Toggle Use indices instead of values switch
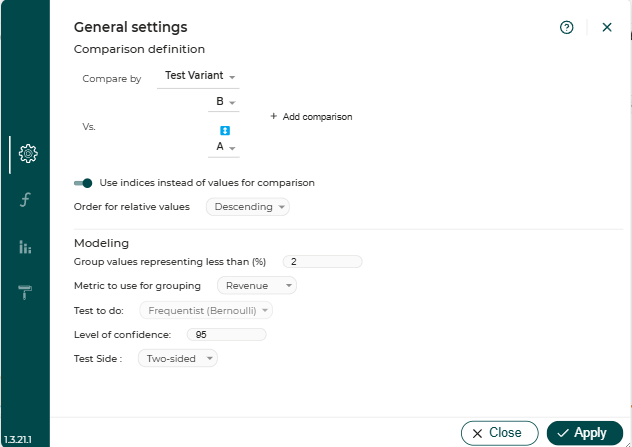Image resolution: width=632 pixels, height=447 pixels. click(x=83, y=183)
